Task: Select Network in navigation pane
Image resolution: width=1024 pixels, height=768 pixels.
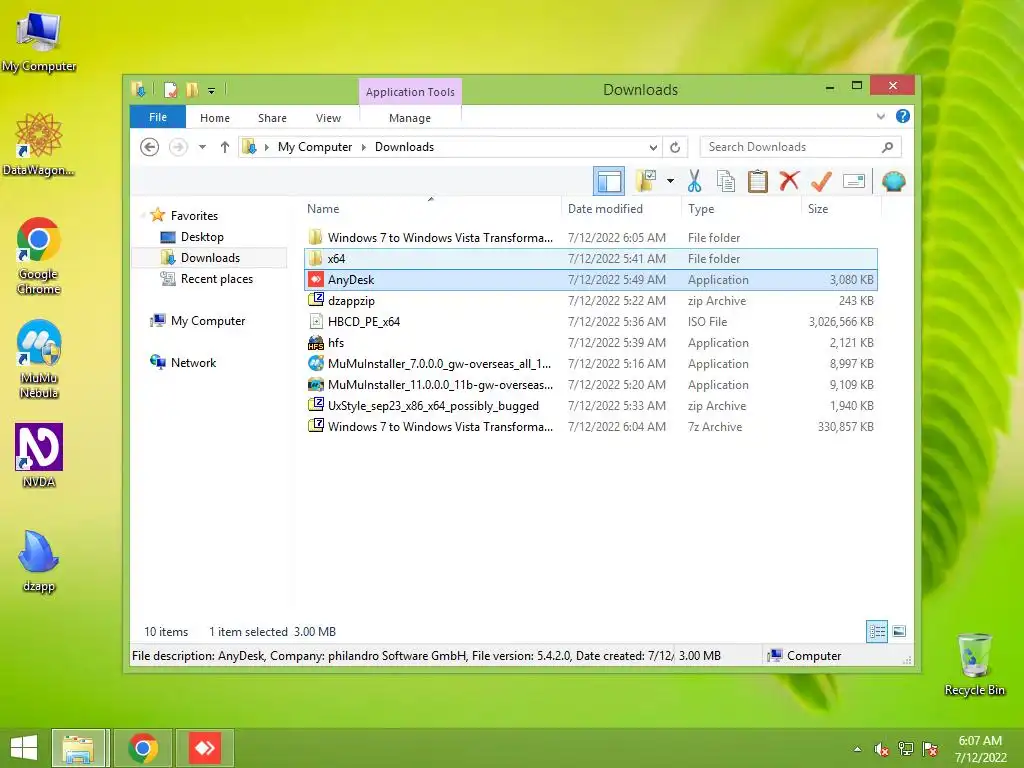Action: coord(193,362)
